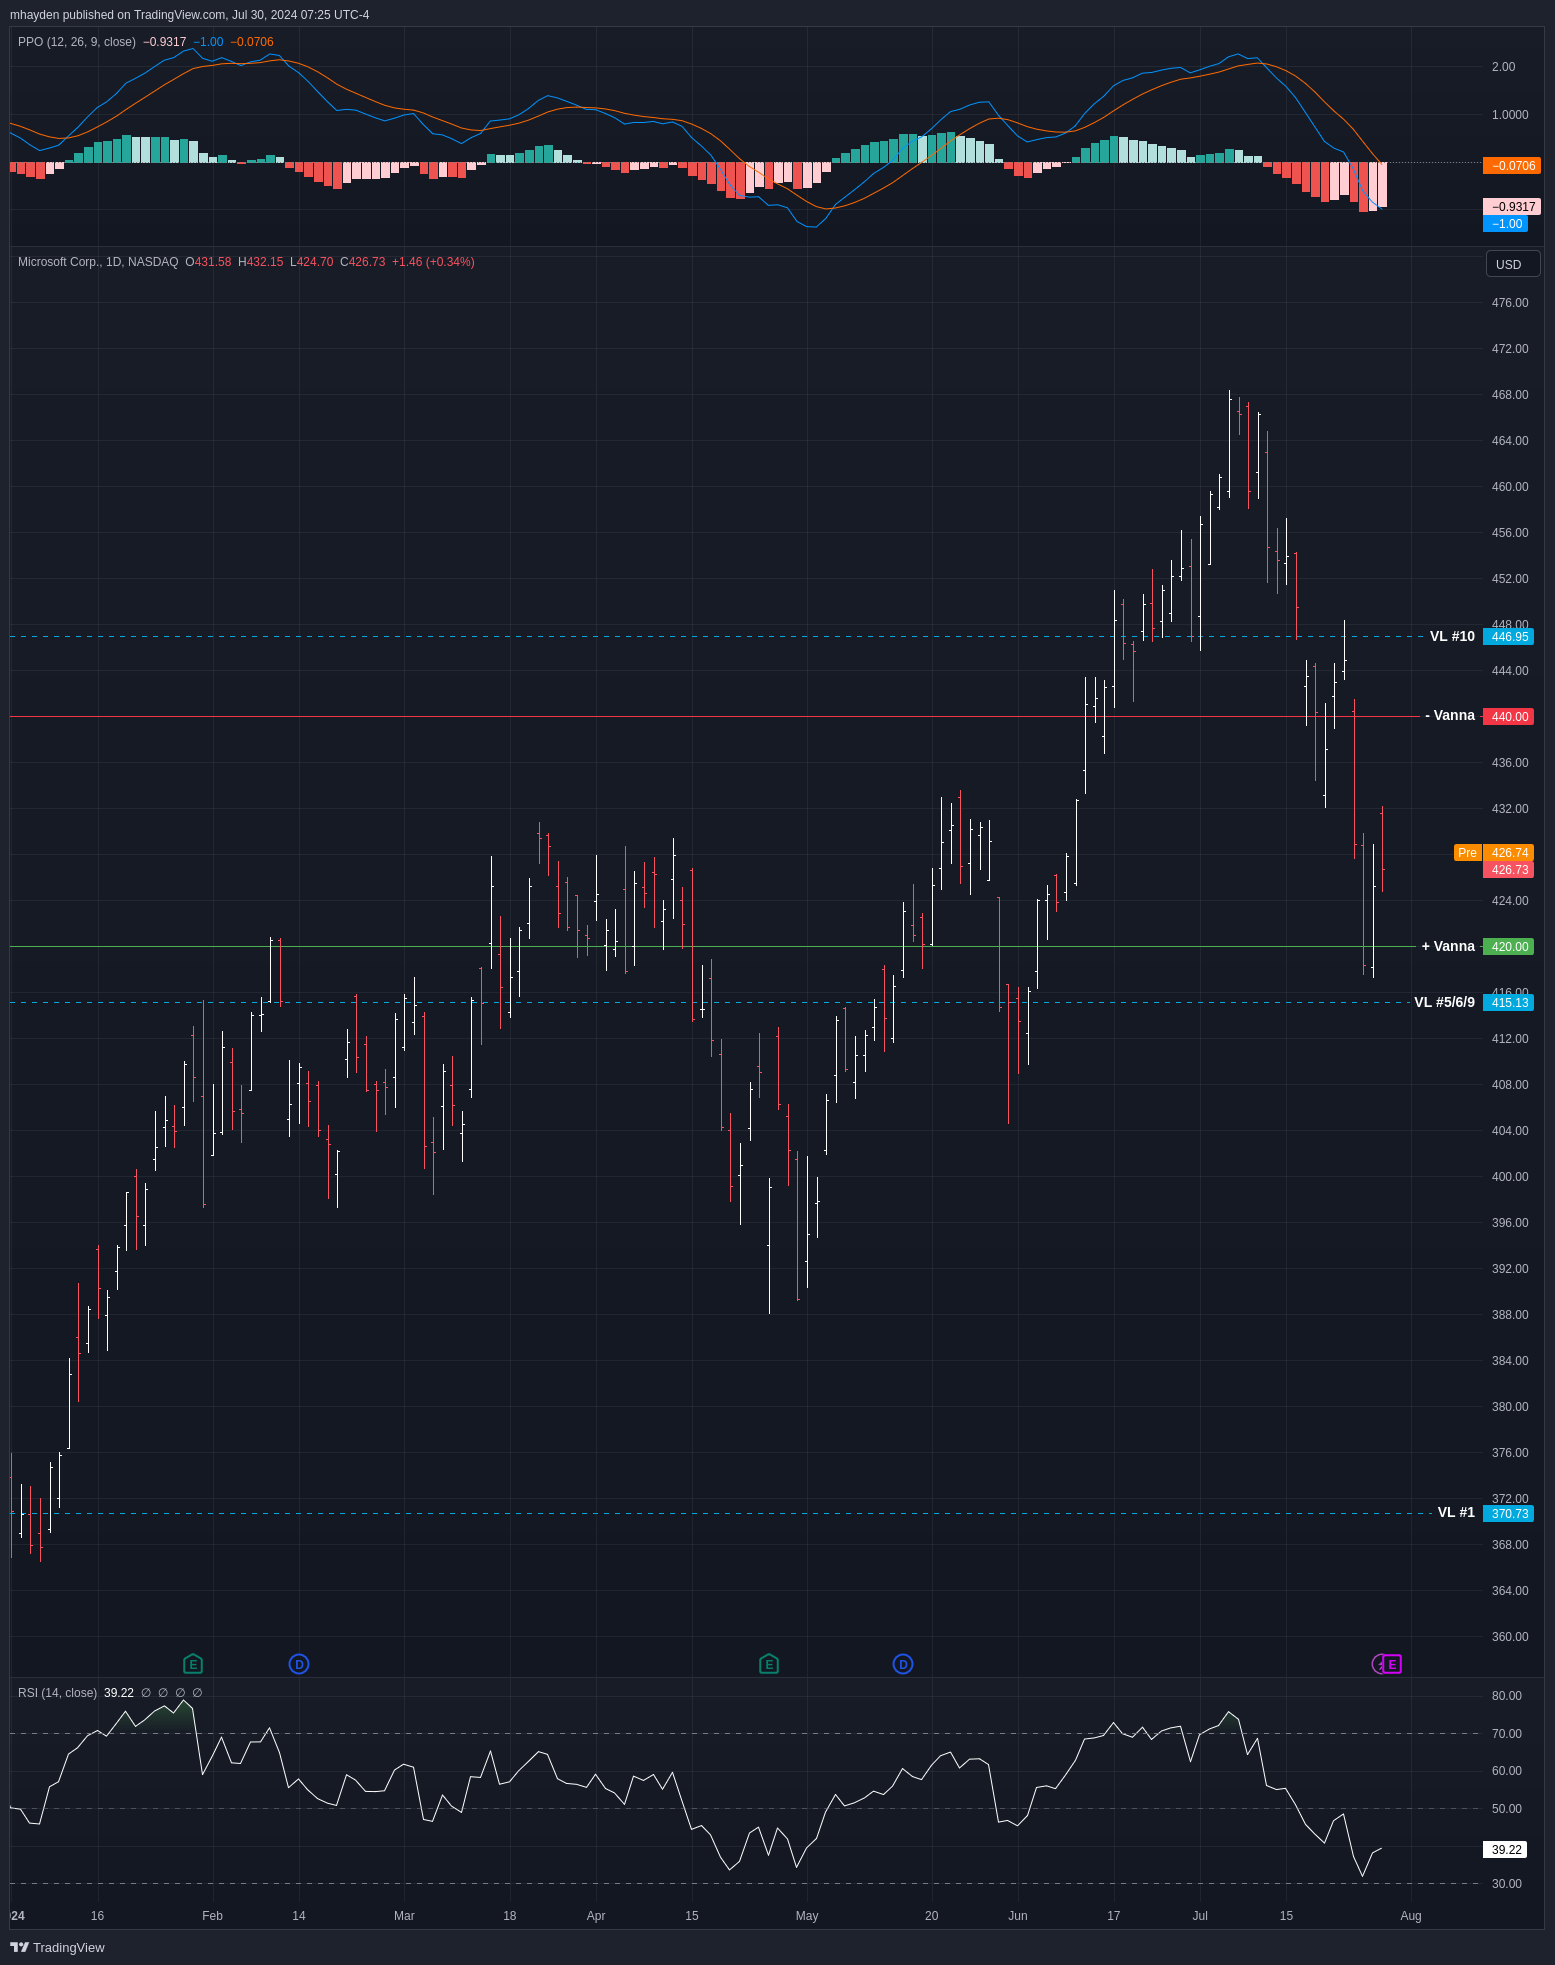Image resolution: width=1555 pixels, height=1965 pixels.
Task: Click the 70.00 RSI axis label
Action: tap(1507, 1734)
